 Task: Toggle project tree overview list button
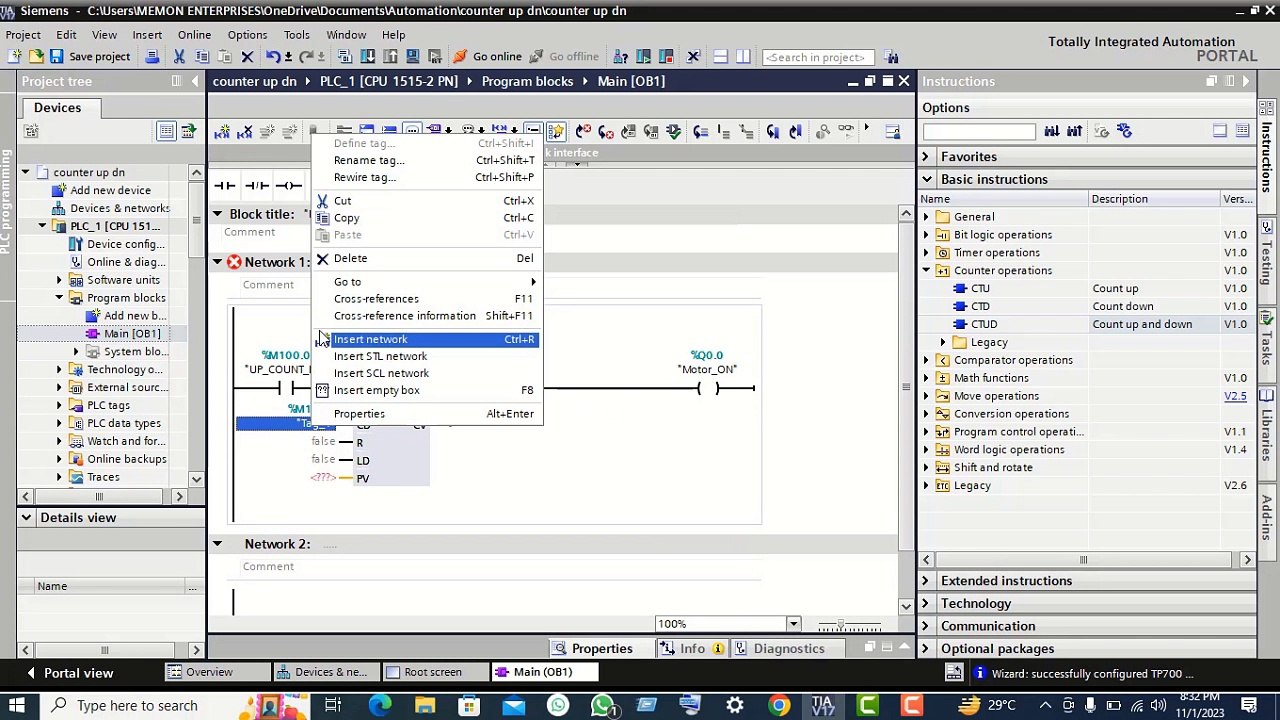(167, 131)
